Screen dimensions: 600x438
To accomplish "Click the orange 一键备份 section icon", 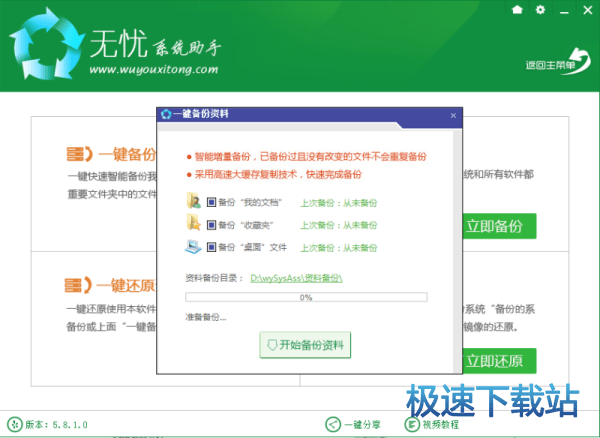I will tap(80, 154).
